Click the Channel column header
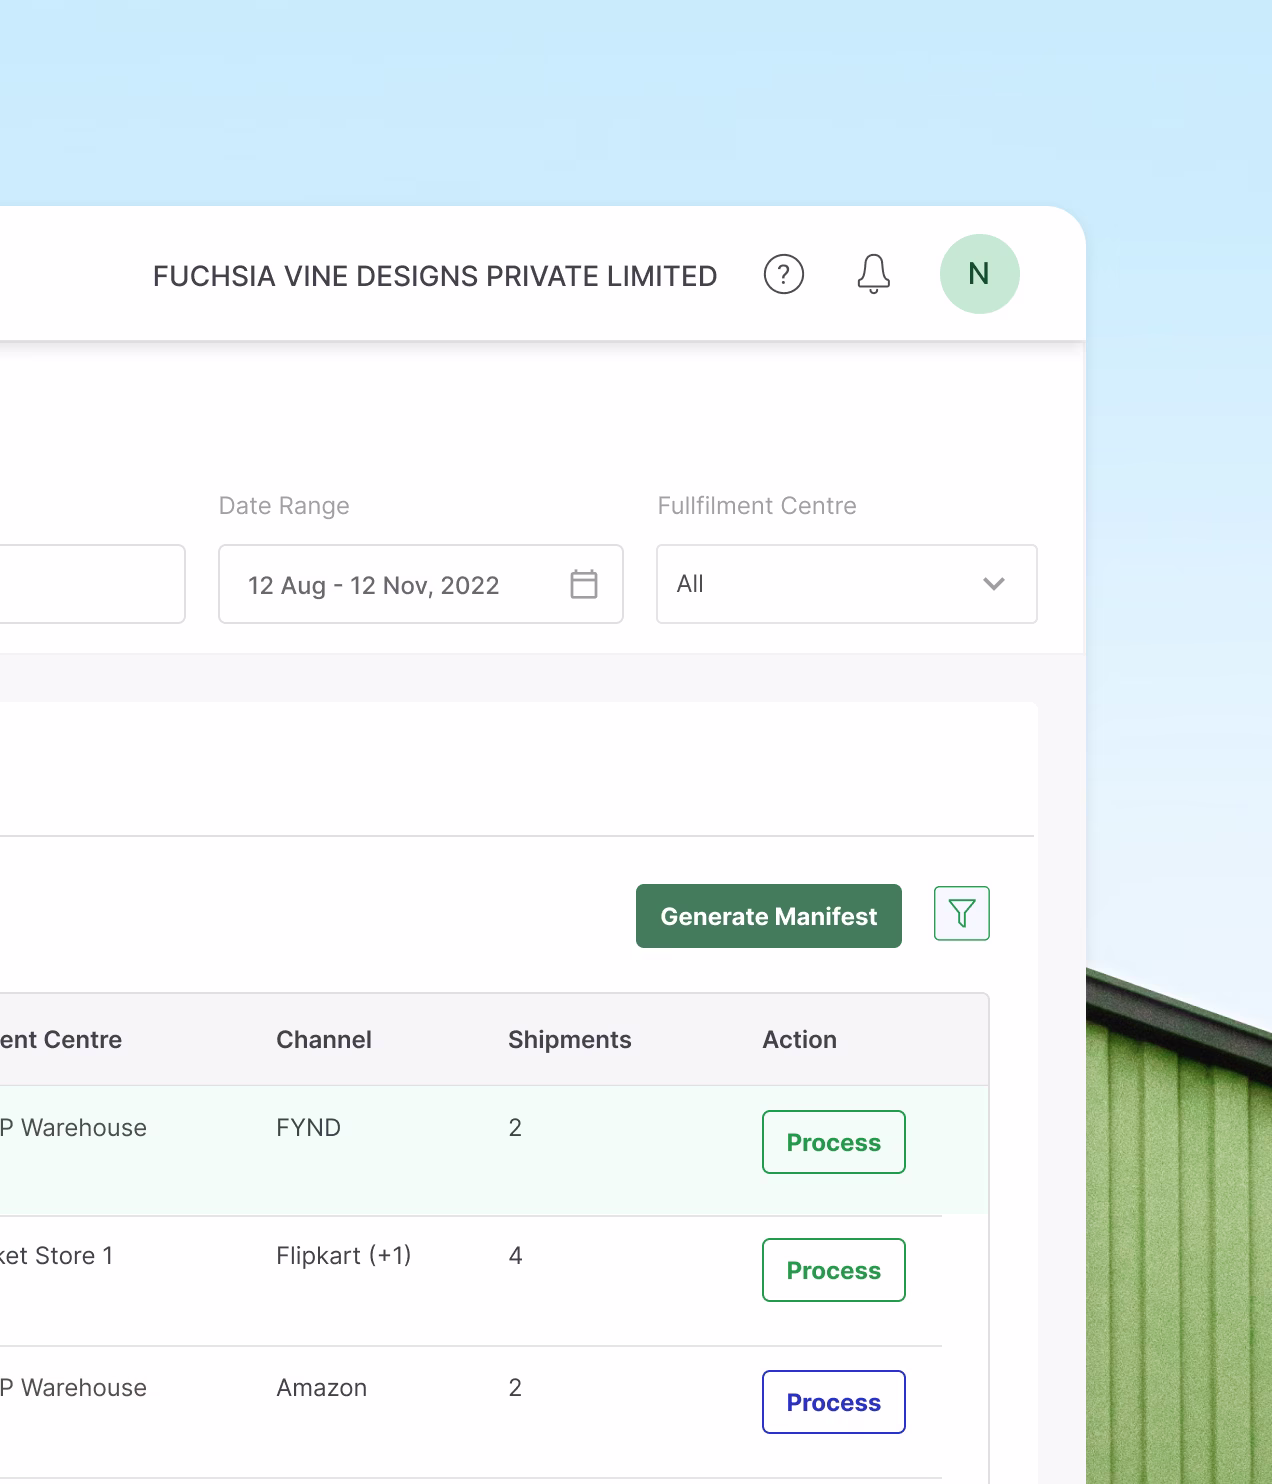 coord(323,1040)
